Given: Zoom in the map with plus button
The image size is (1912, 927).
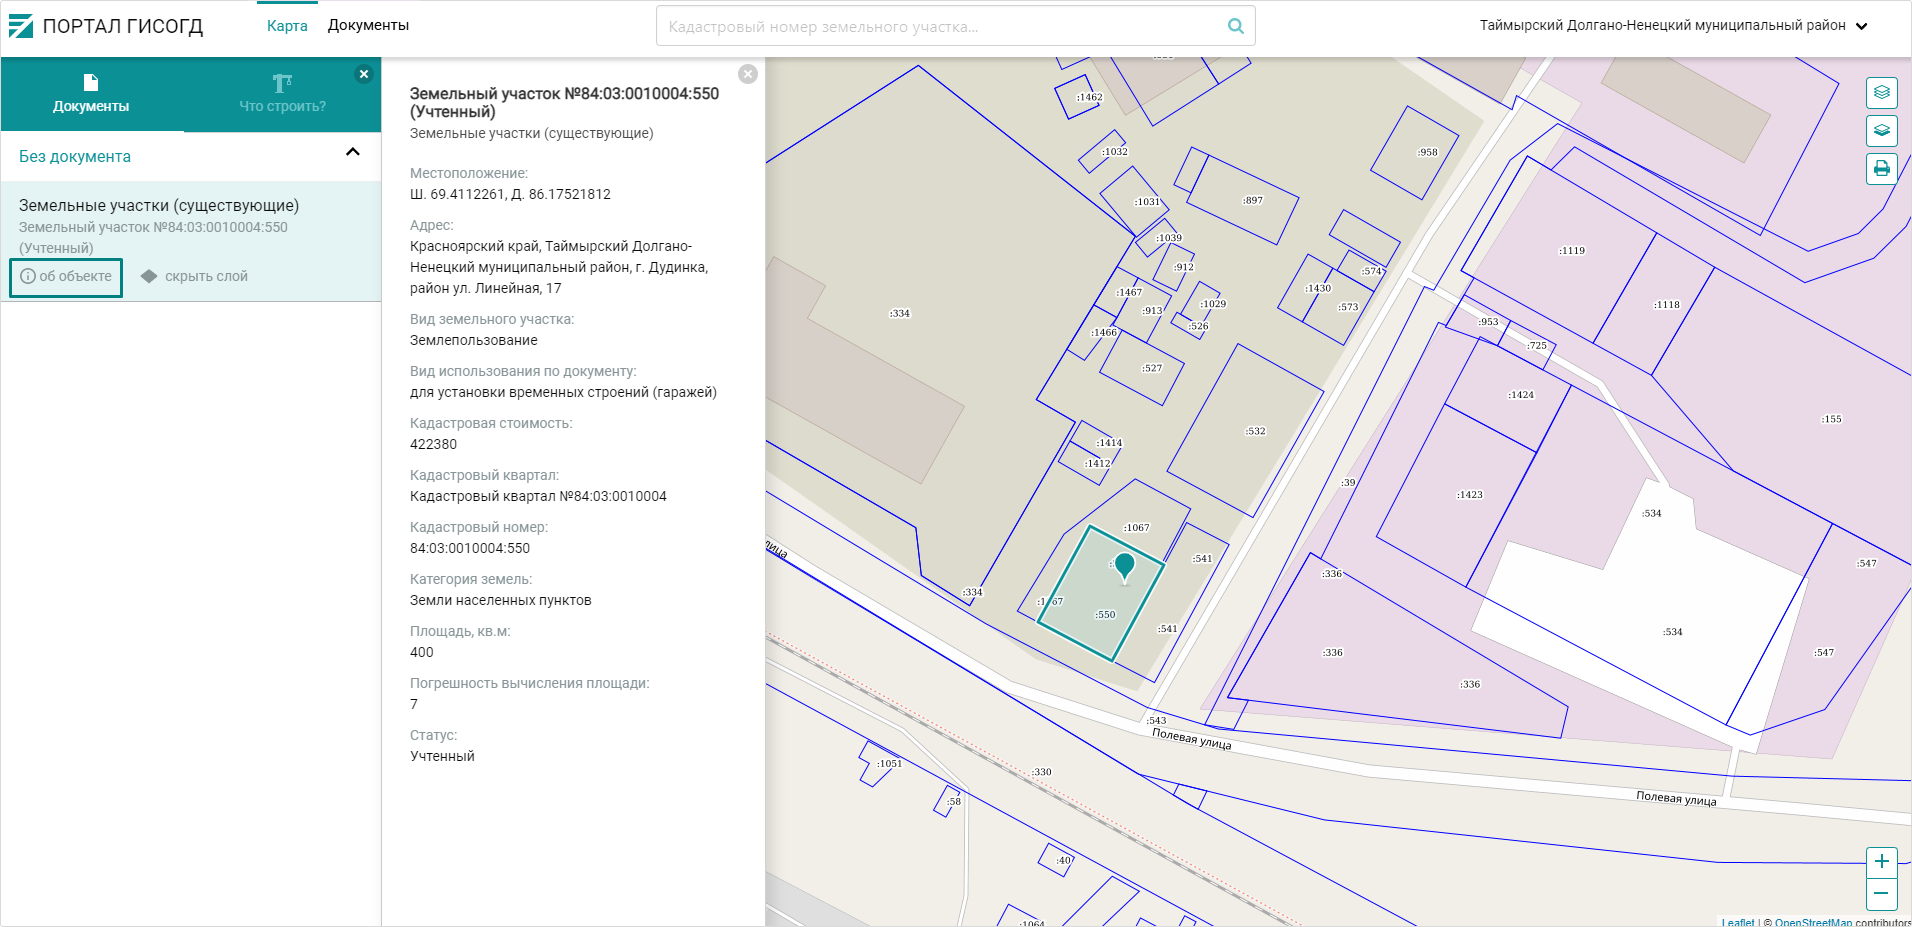Looking at the screenshot, I should coord(1881,862).
